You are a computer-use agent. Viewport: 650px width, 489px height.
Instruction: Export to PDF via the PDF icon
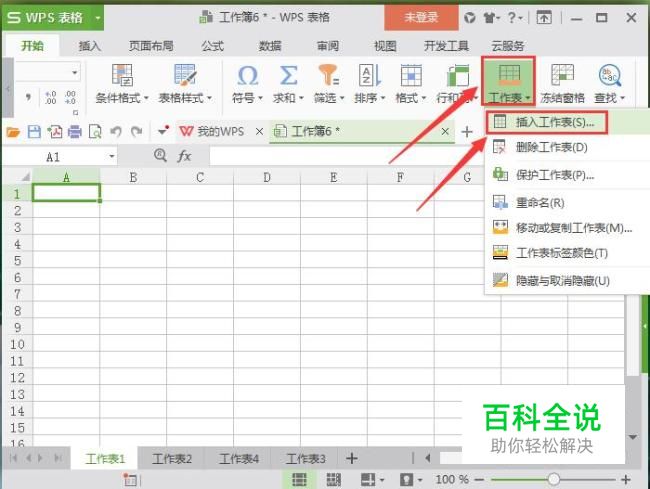pos(55,132)
